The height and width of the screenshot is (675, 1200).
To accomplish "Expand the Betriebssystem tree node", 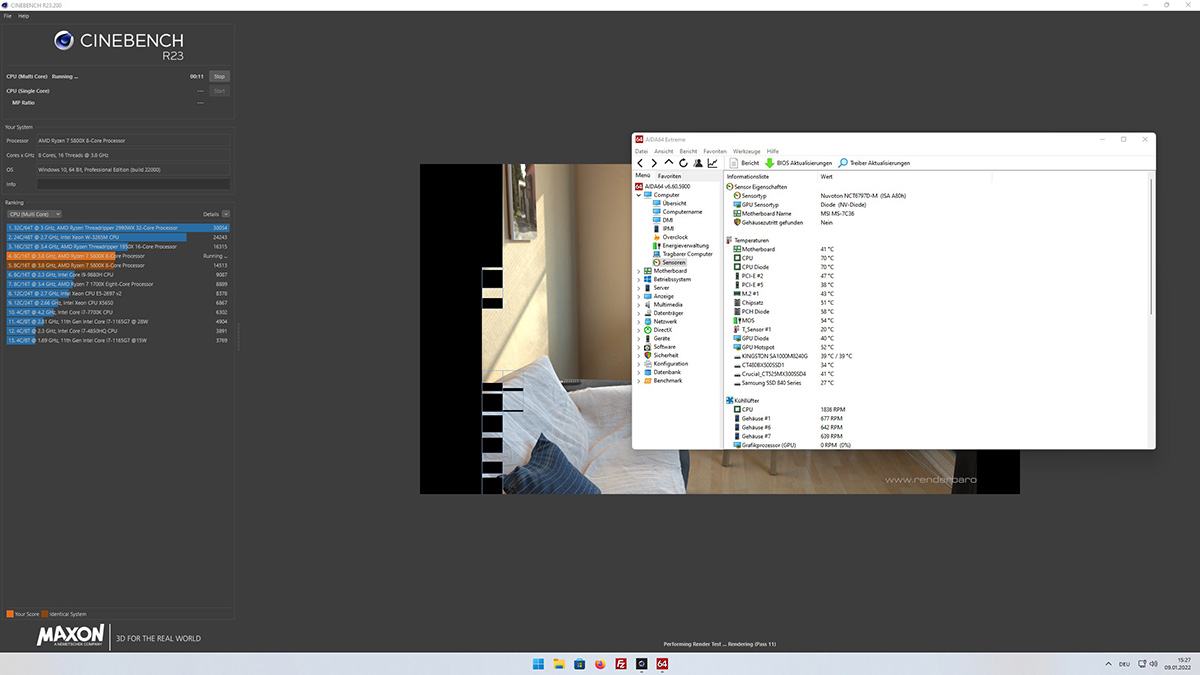I will (639, 279).
